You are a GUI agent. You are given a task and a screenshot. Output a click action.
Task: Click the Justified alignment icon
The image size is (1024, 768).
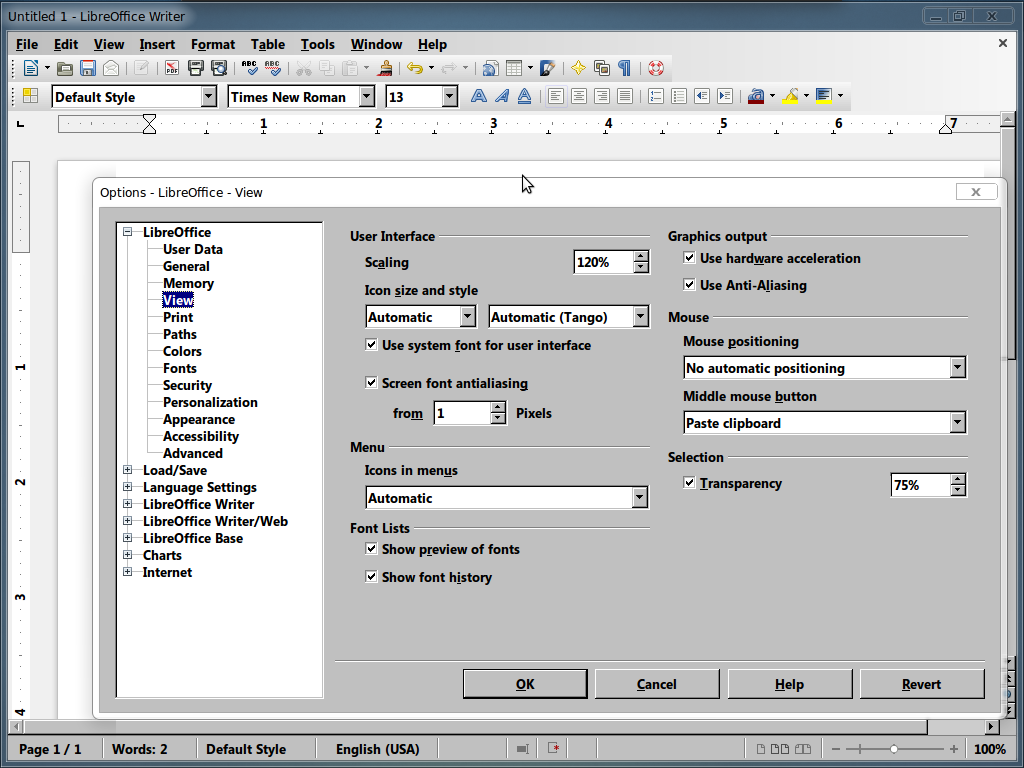point(625,96)
